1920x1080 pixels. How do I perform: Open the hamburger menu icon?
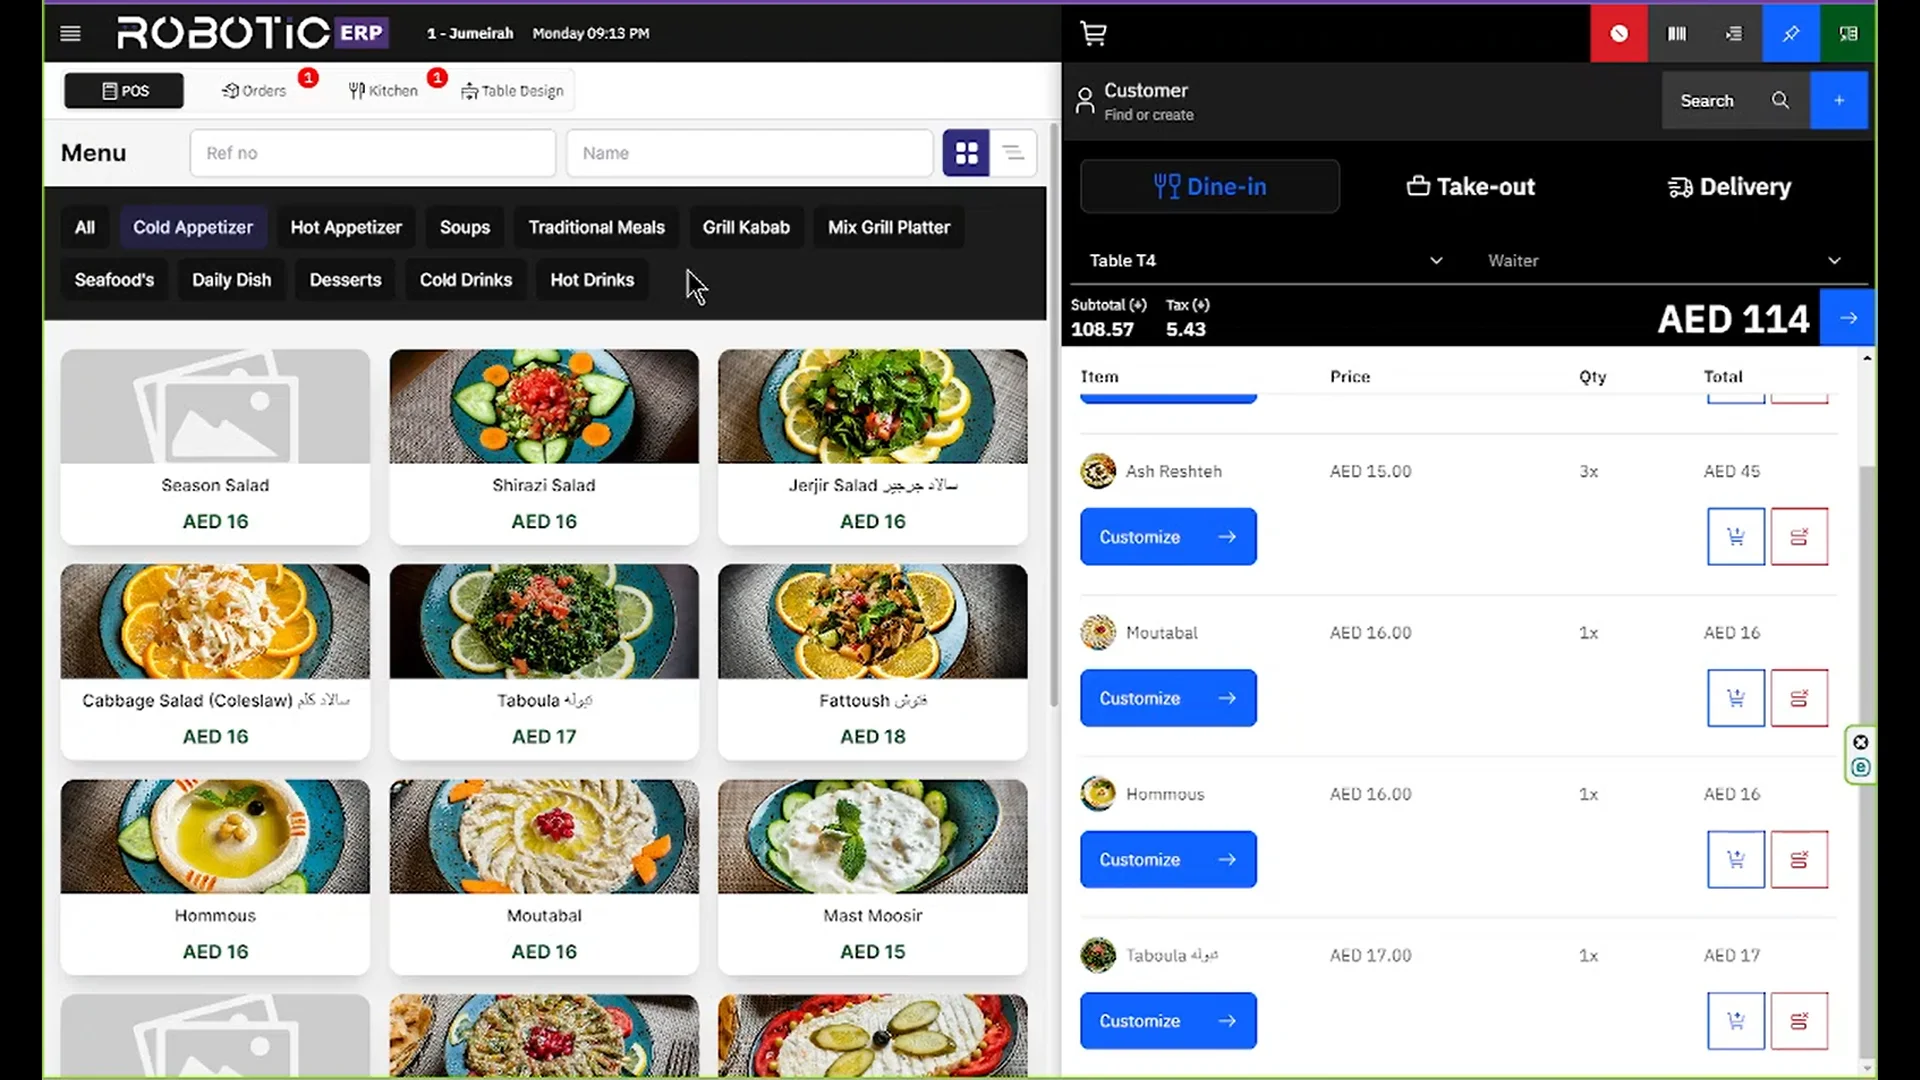pos(70,33)
